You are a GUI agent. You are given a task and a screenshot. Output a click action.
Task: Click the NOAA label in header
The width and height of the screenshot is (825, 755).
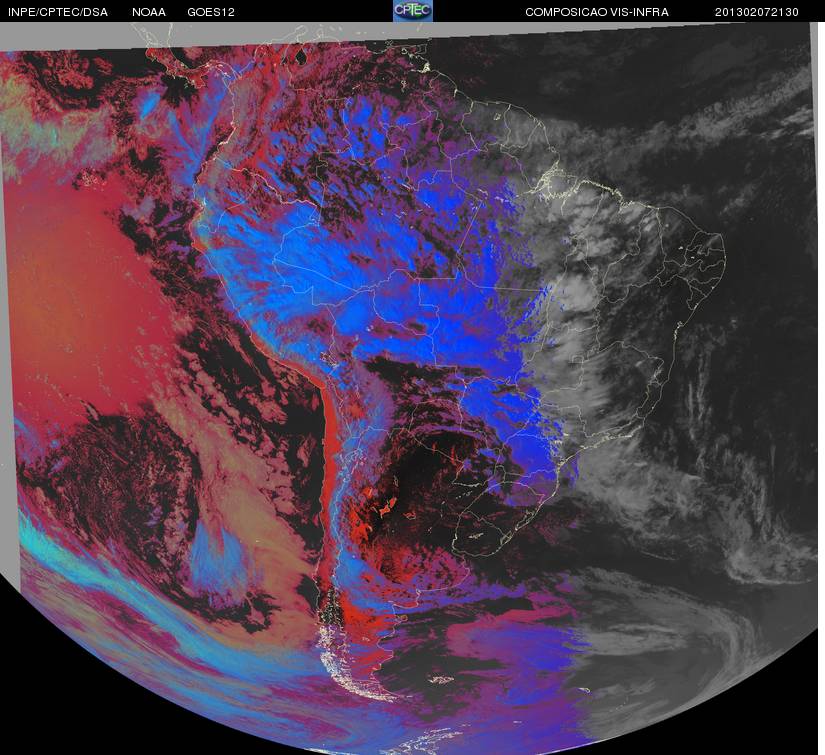[149, 12]
